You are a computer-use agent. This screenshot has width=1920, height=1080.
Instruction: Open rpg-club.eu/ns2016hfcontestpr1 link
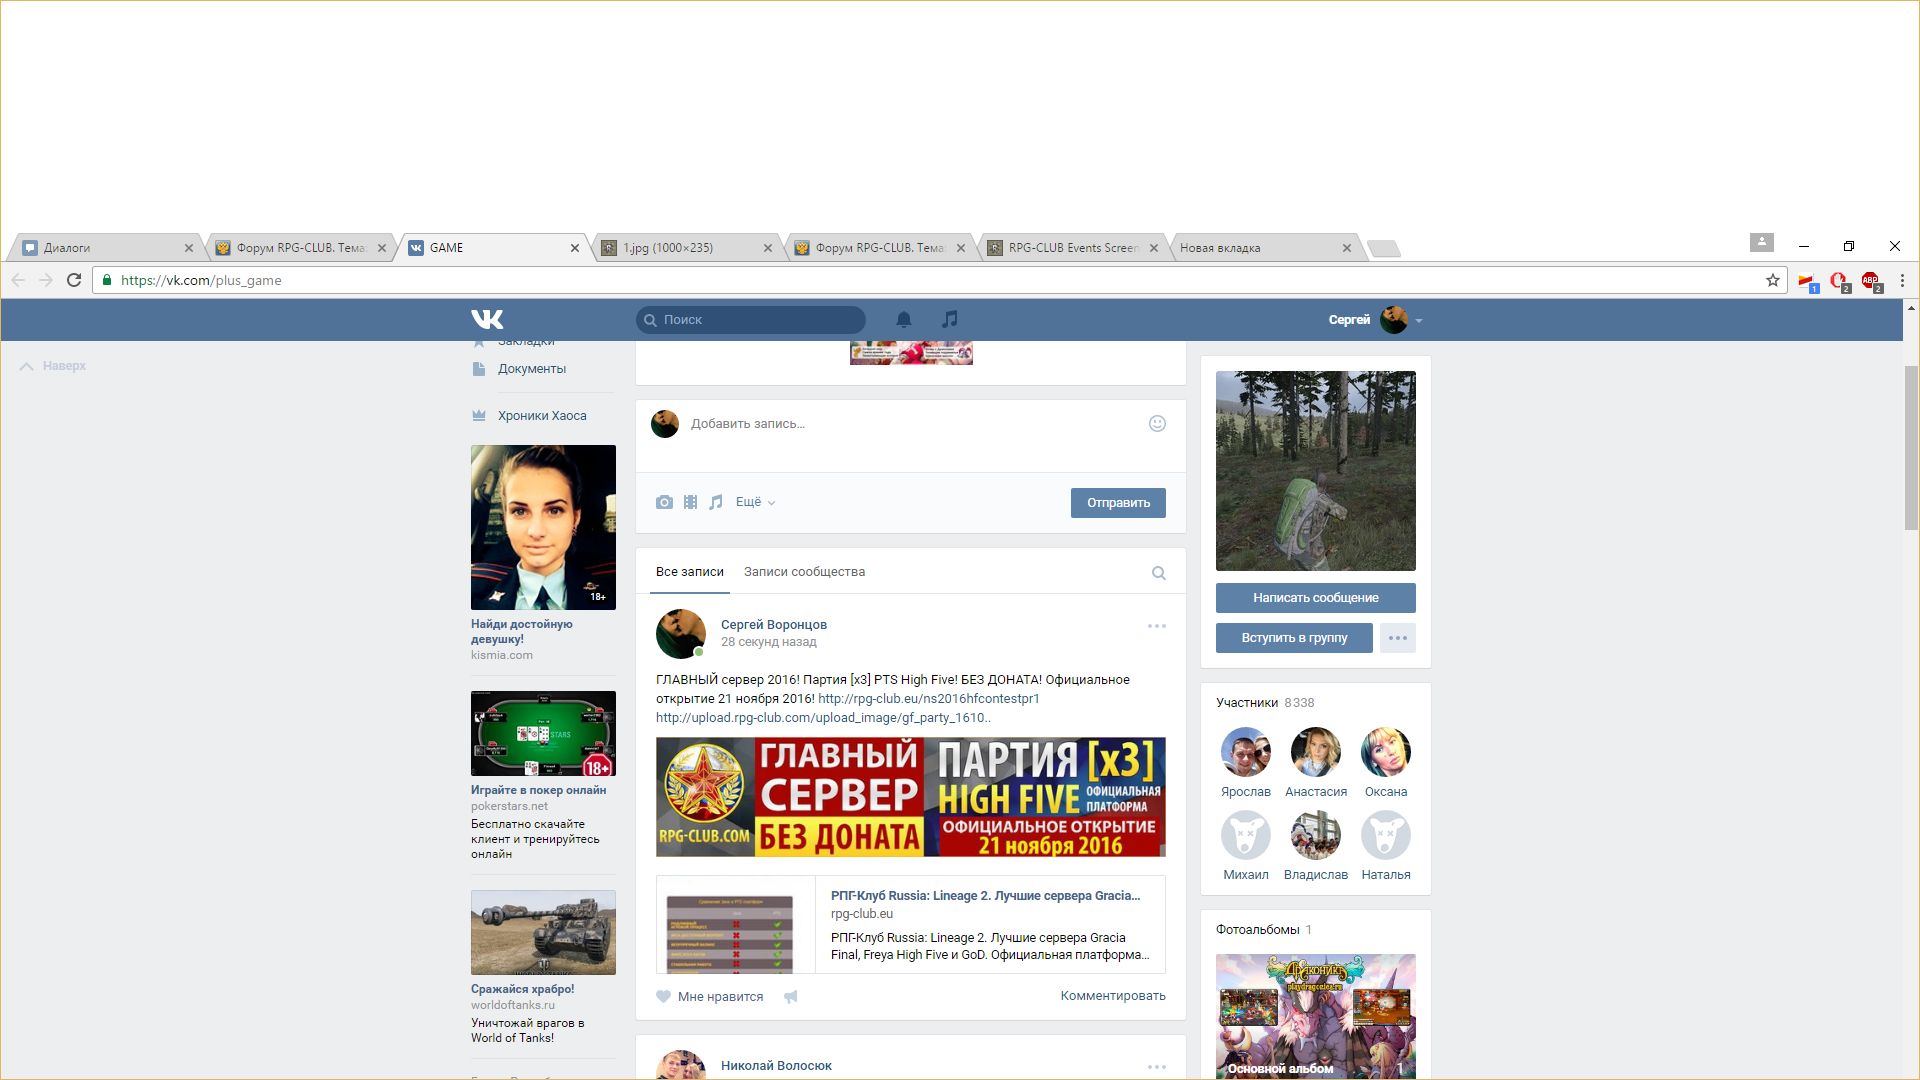coord(929,699)
